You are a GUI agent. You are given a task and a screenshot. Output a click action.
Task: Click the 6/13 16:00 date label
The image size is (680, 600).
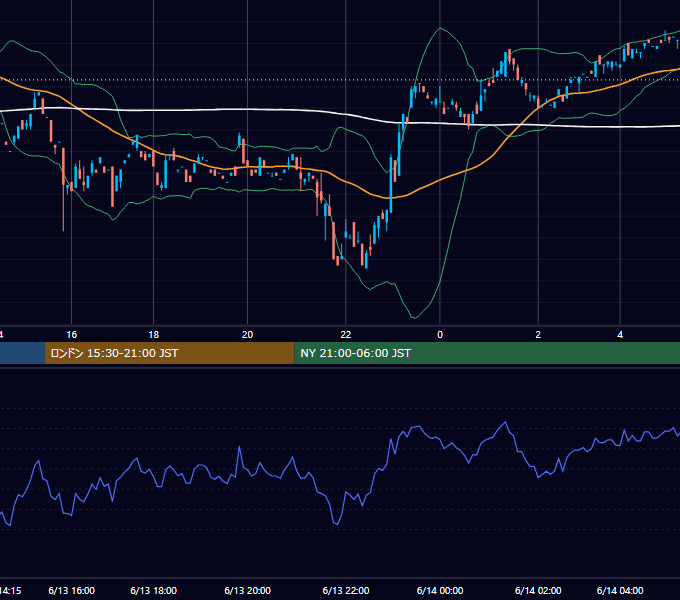[x=72, y=590]
